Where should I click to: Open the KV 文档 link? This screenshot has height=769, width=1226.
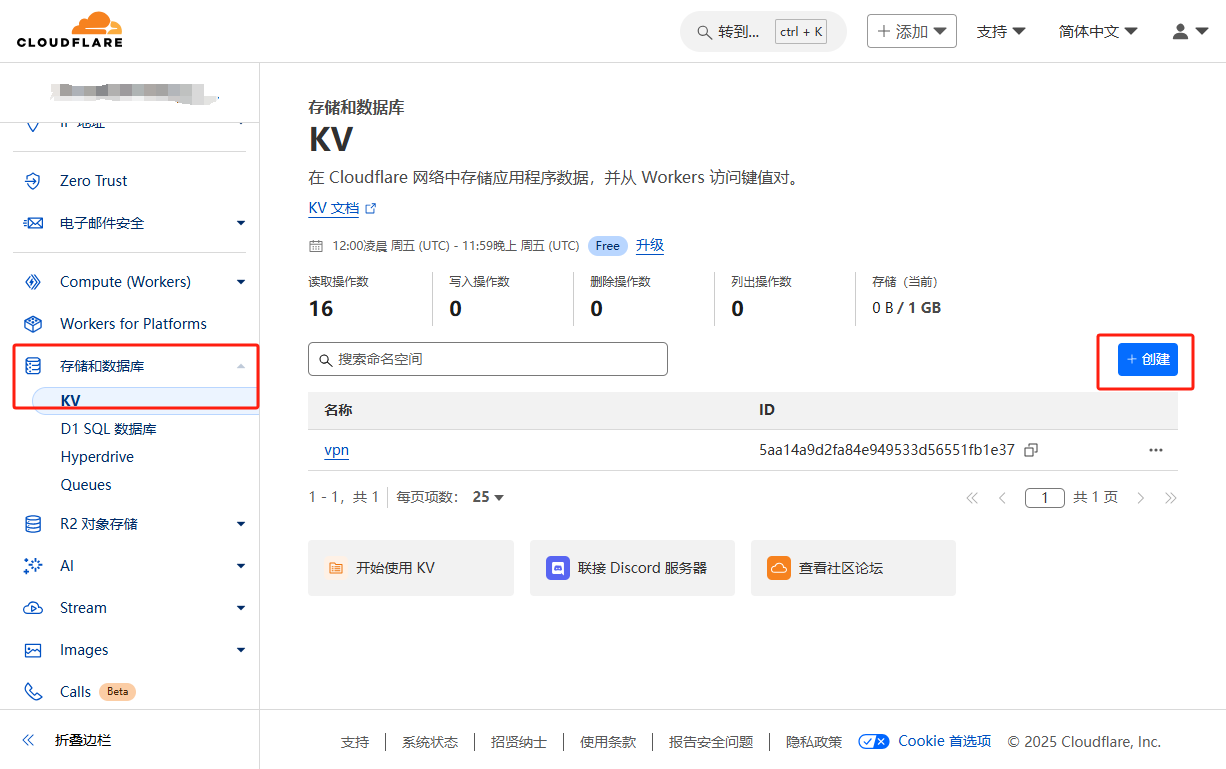342,208
